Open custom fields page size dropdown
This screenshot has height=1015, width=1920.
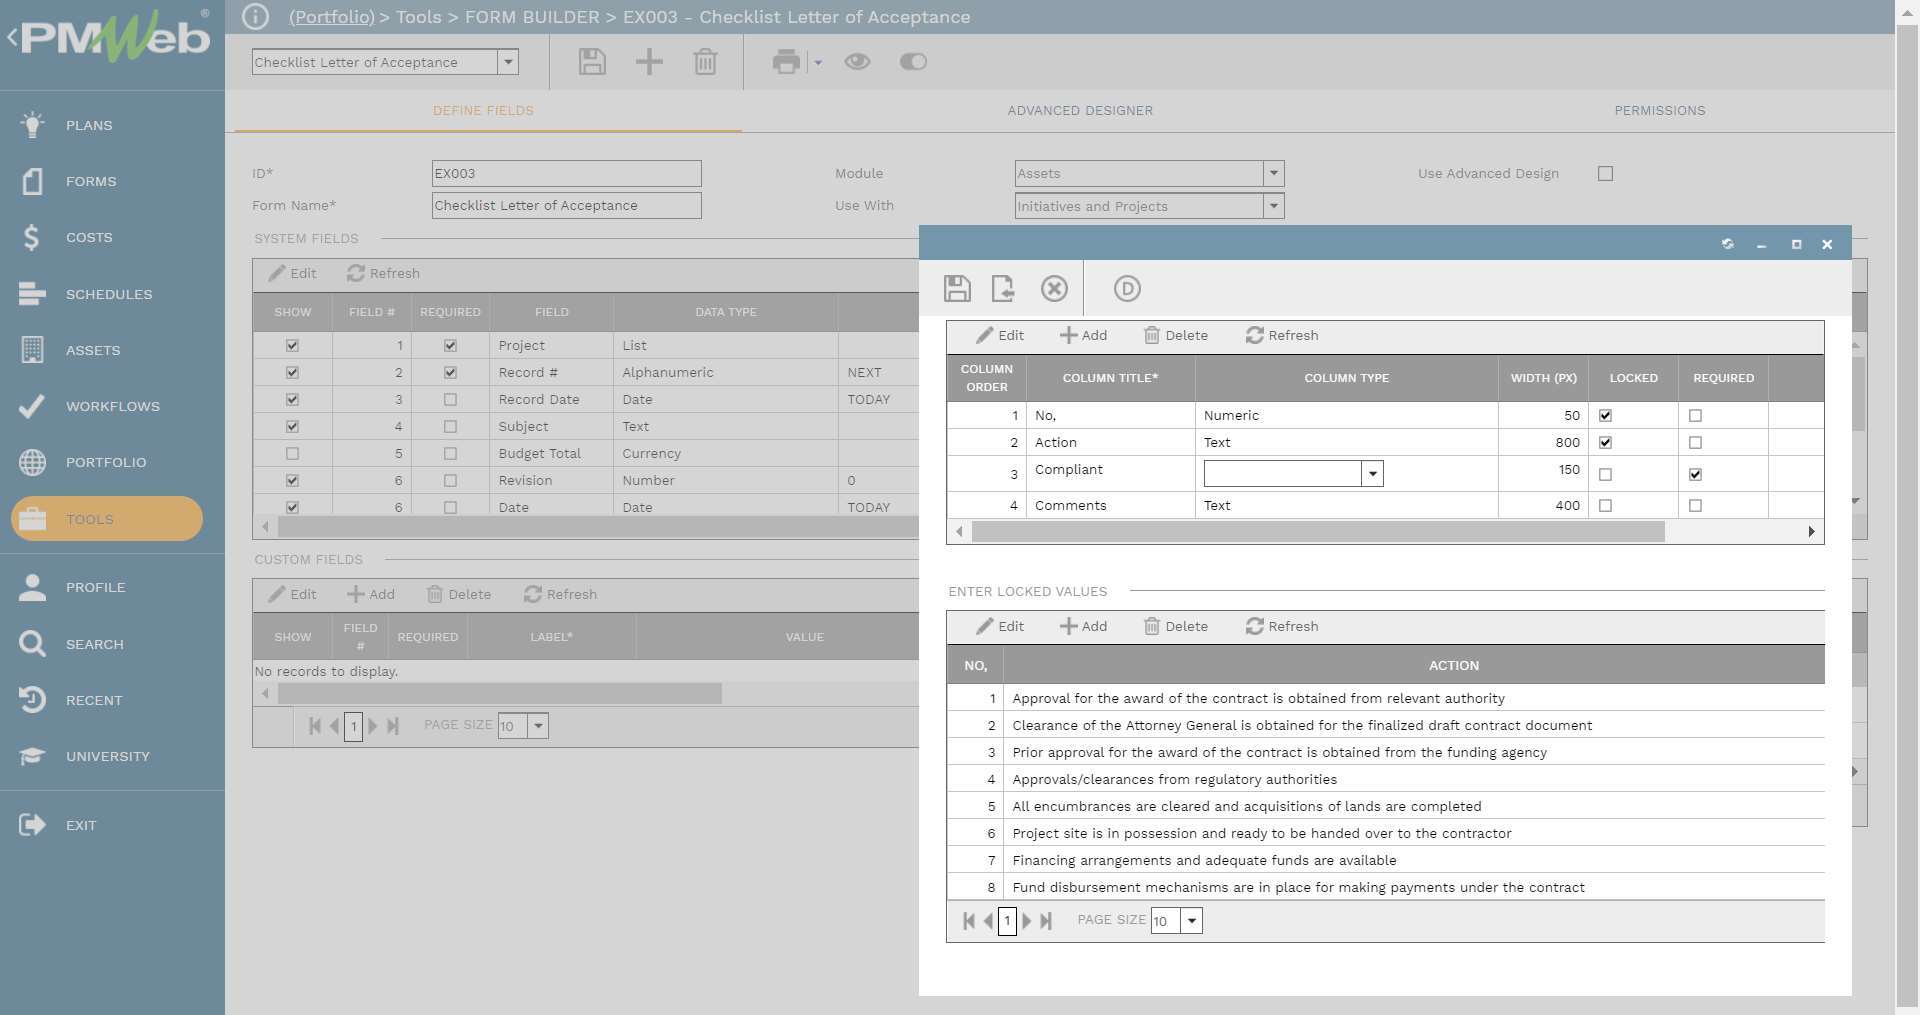click(x=538, y=726)
